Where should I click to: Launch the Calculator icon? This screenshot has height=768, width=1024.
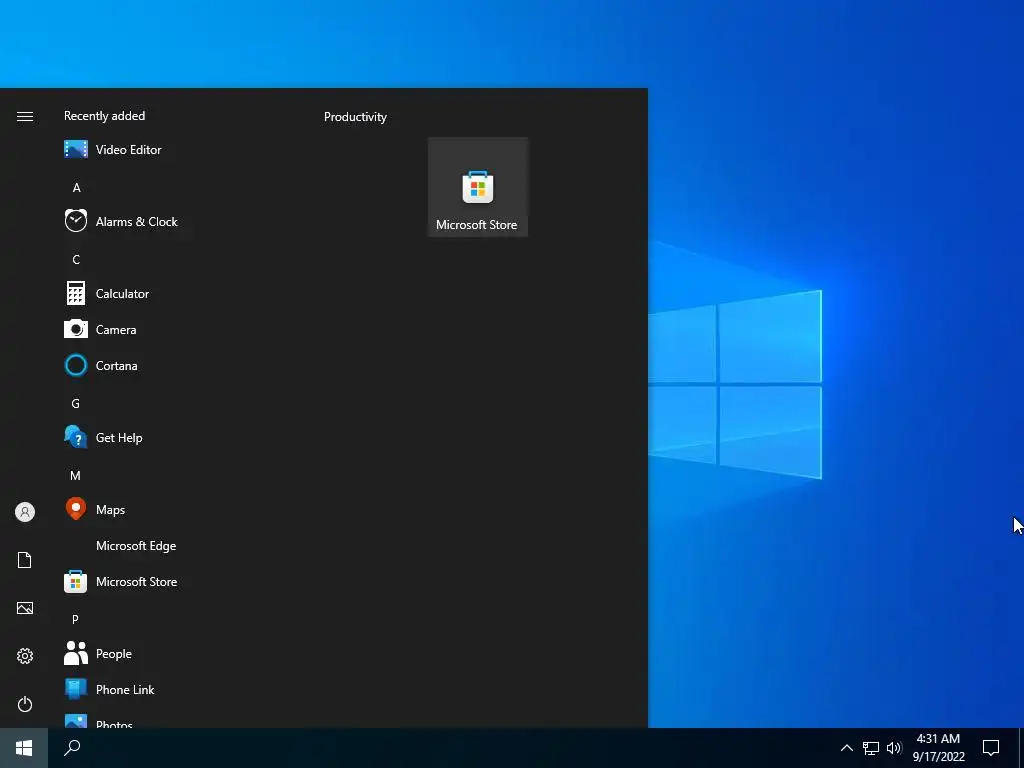[76, 293]
